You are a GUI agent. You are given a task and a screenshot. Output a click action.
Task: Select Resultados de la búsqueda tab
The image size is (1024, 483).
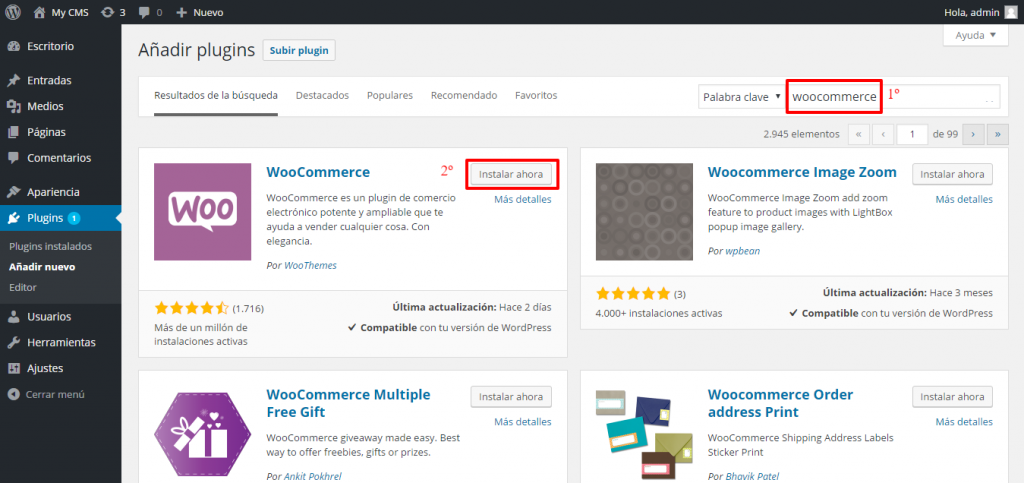tap(216, 95)
